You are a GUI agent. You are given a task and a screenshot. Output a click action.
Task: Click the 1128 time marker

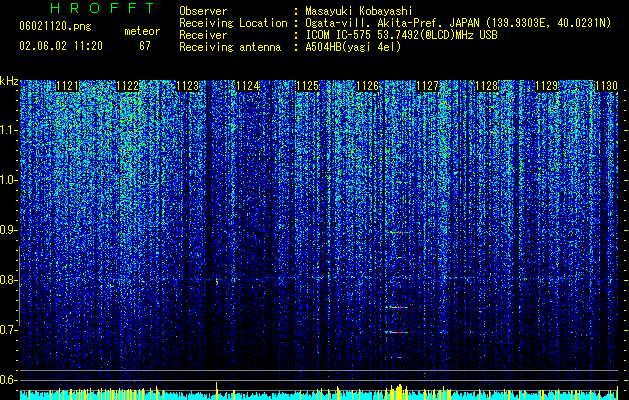487,86
